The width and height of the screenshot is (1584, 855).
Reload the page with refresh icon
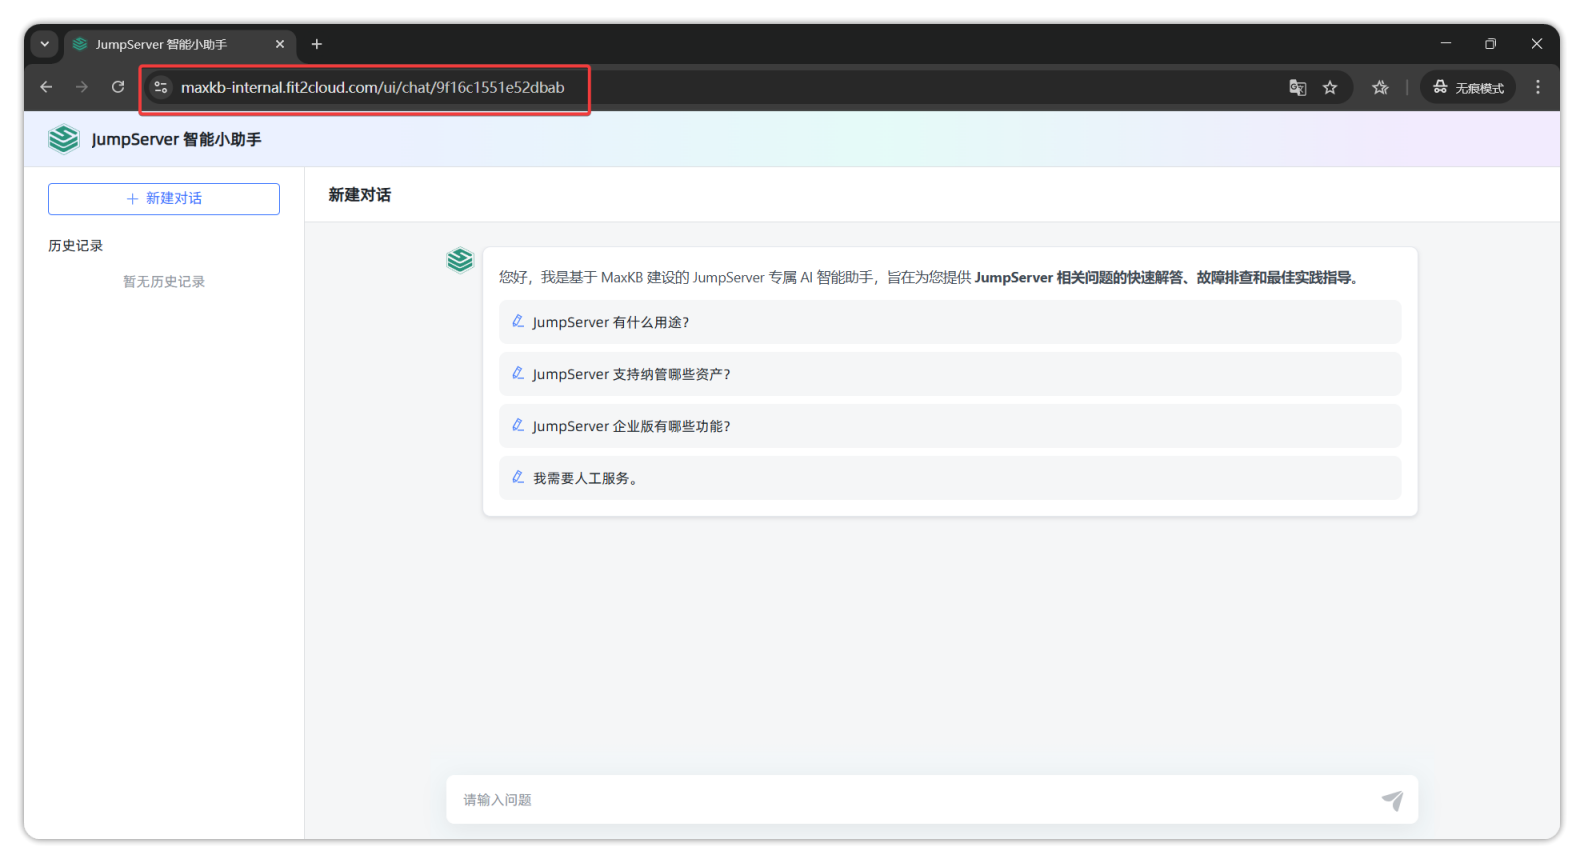[118, 87]
